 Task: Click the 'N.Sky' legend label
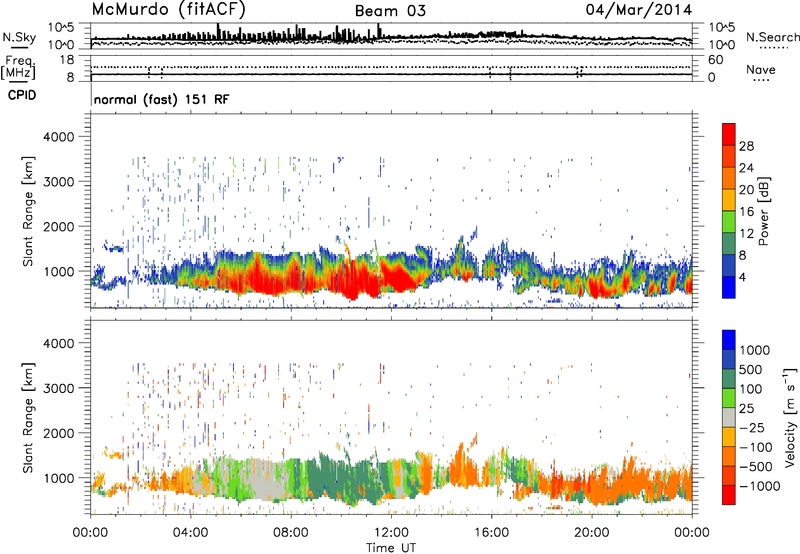(x=19, y=37)
